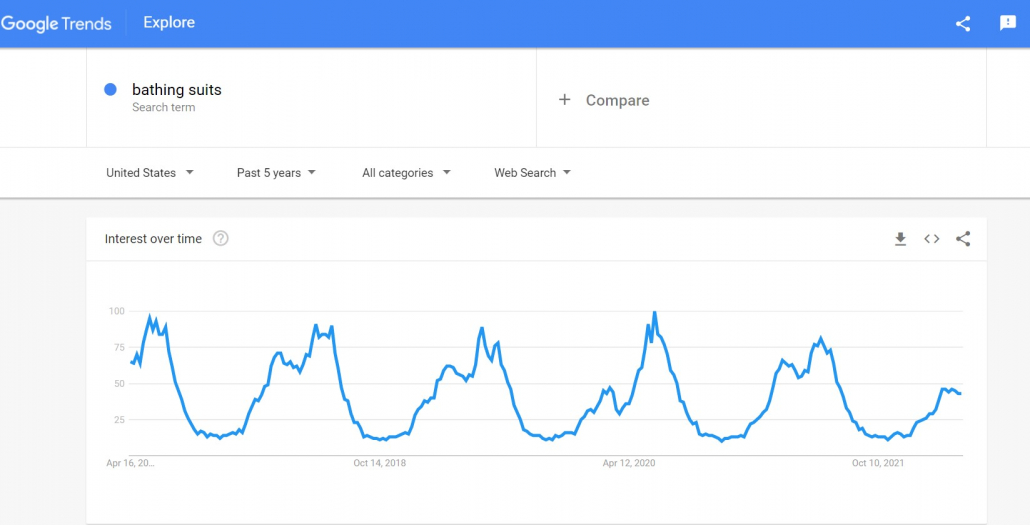Open the Interest over time help icon
The height and width of the screenshot is (525, 1030).
click(x=221, y=239)
